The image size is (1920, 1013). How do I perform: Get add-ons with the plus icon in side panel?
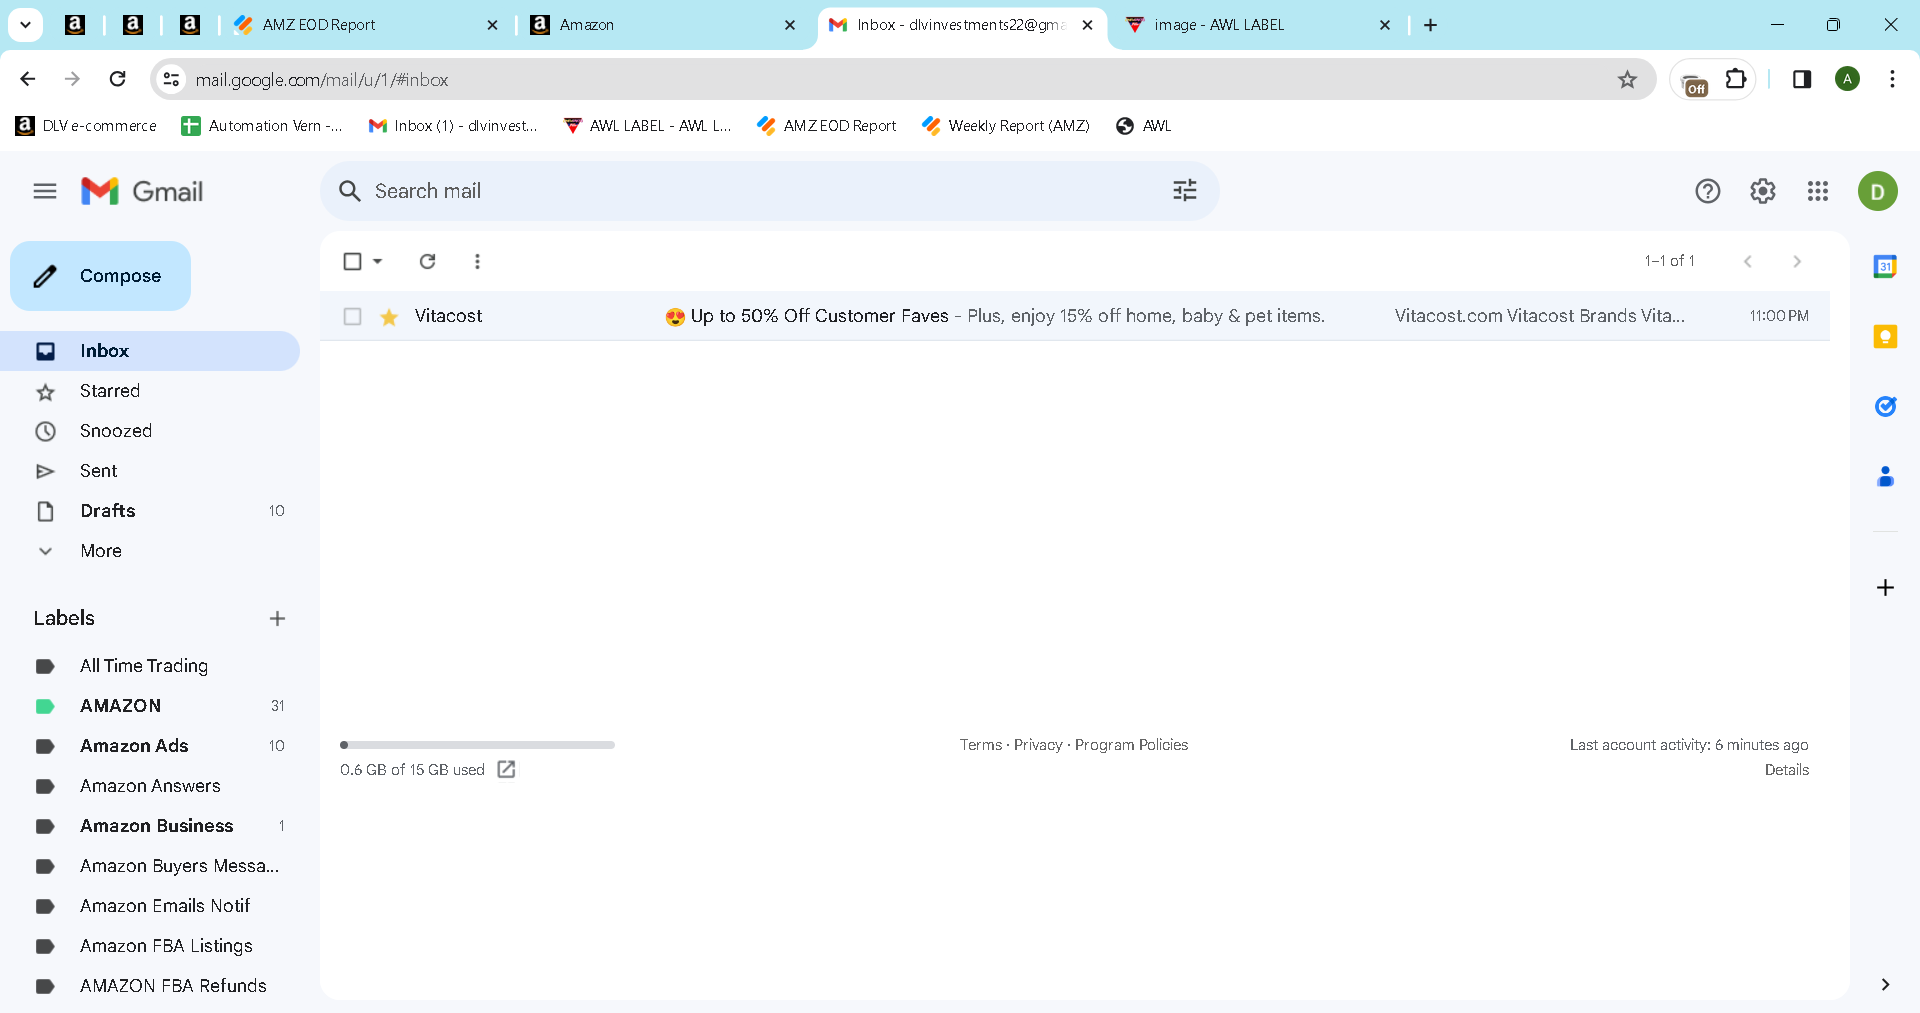1885,588
